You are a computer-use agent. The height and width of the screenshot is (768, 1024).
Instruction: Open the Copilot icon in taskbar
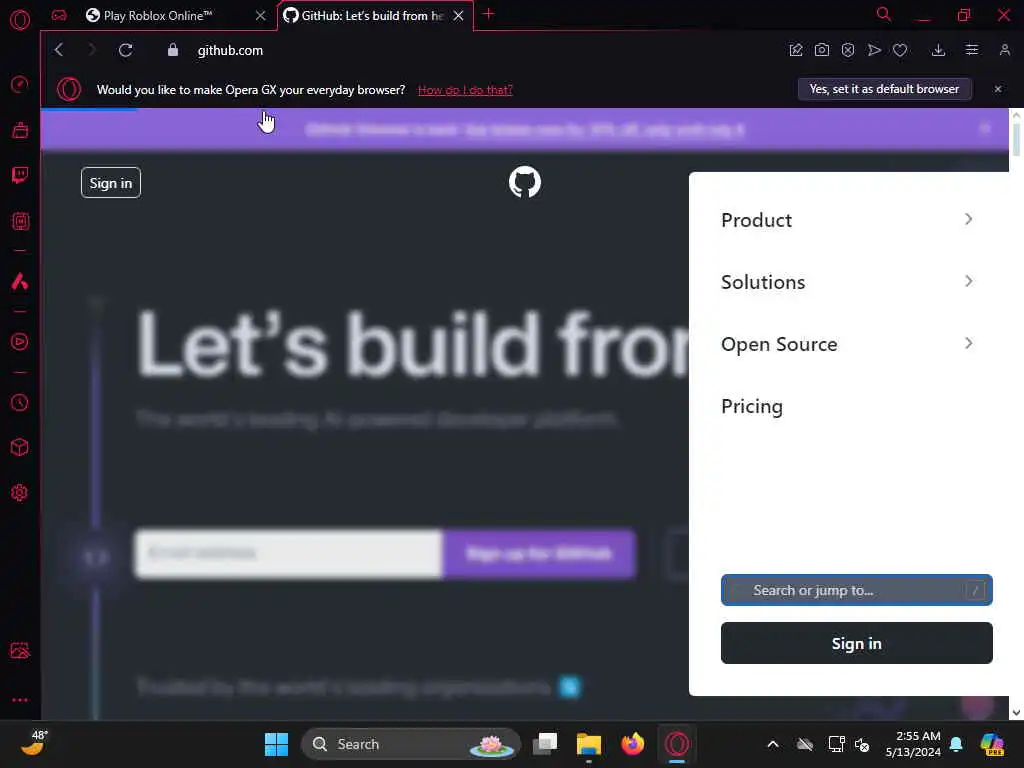pos(993,744)
